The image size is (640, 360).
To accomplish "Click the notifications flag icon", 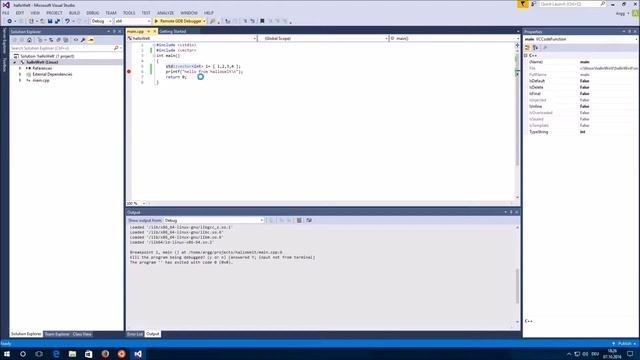I will point(523,4).
